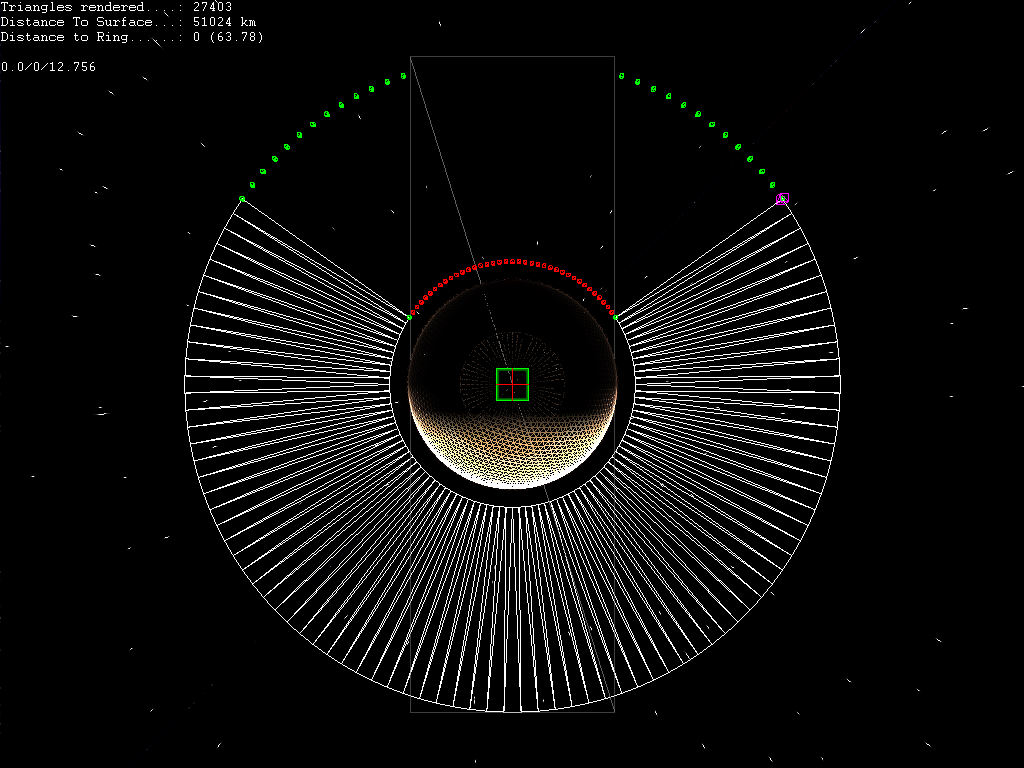Click the green dot at ring's upper-left corner
This screenshot has height=768, width=1024.
242,199
